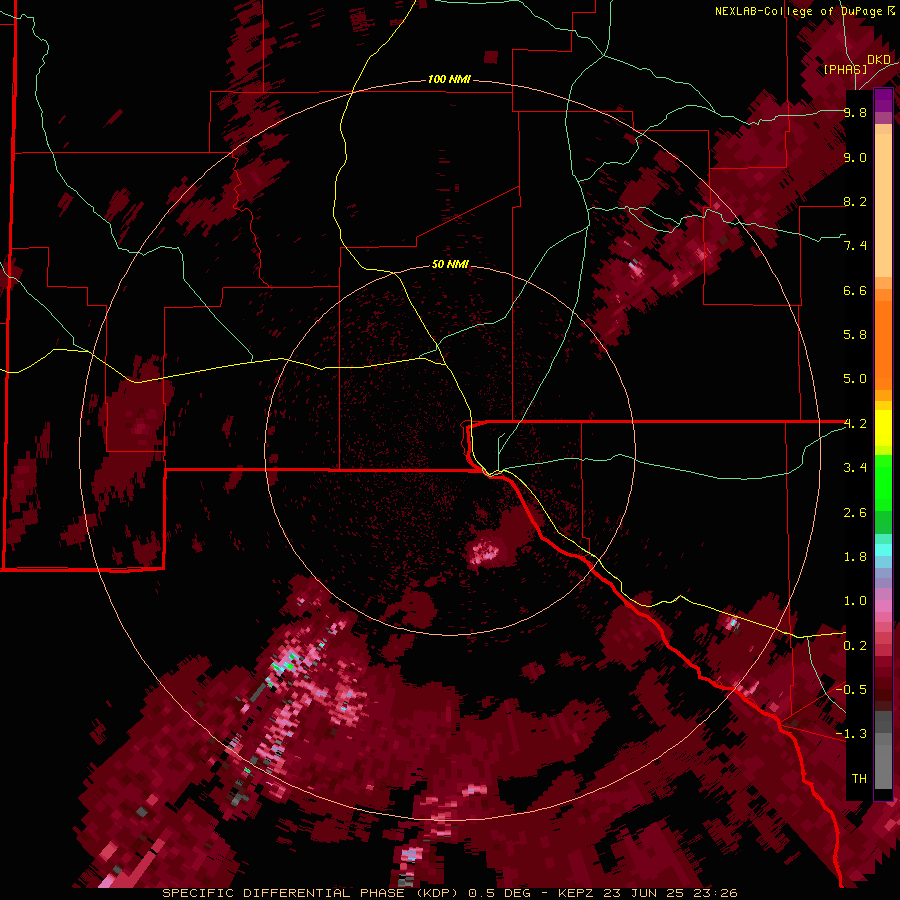The image size is (900, 900).
Task: Pick the yellow band on the color bar
Action: [x=883, y=428]
